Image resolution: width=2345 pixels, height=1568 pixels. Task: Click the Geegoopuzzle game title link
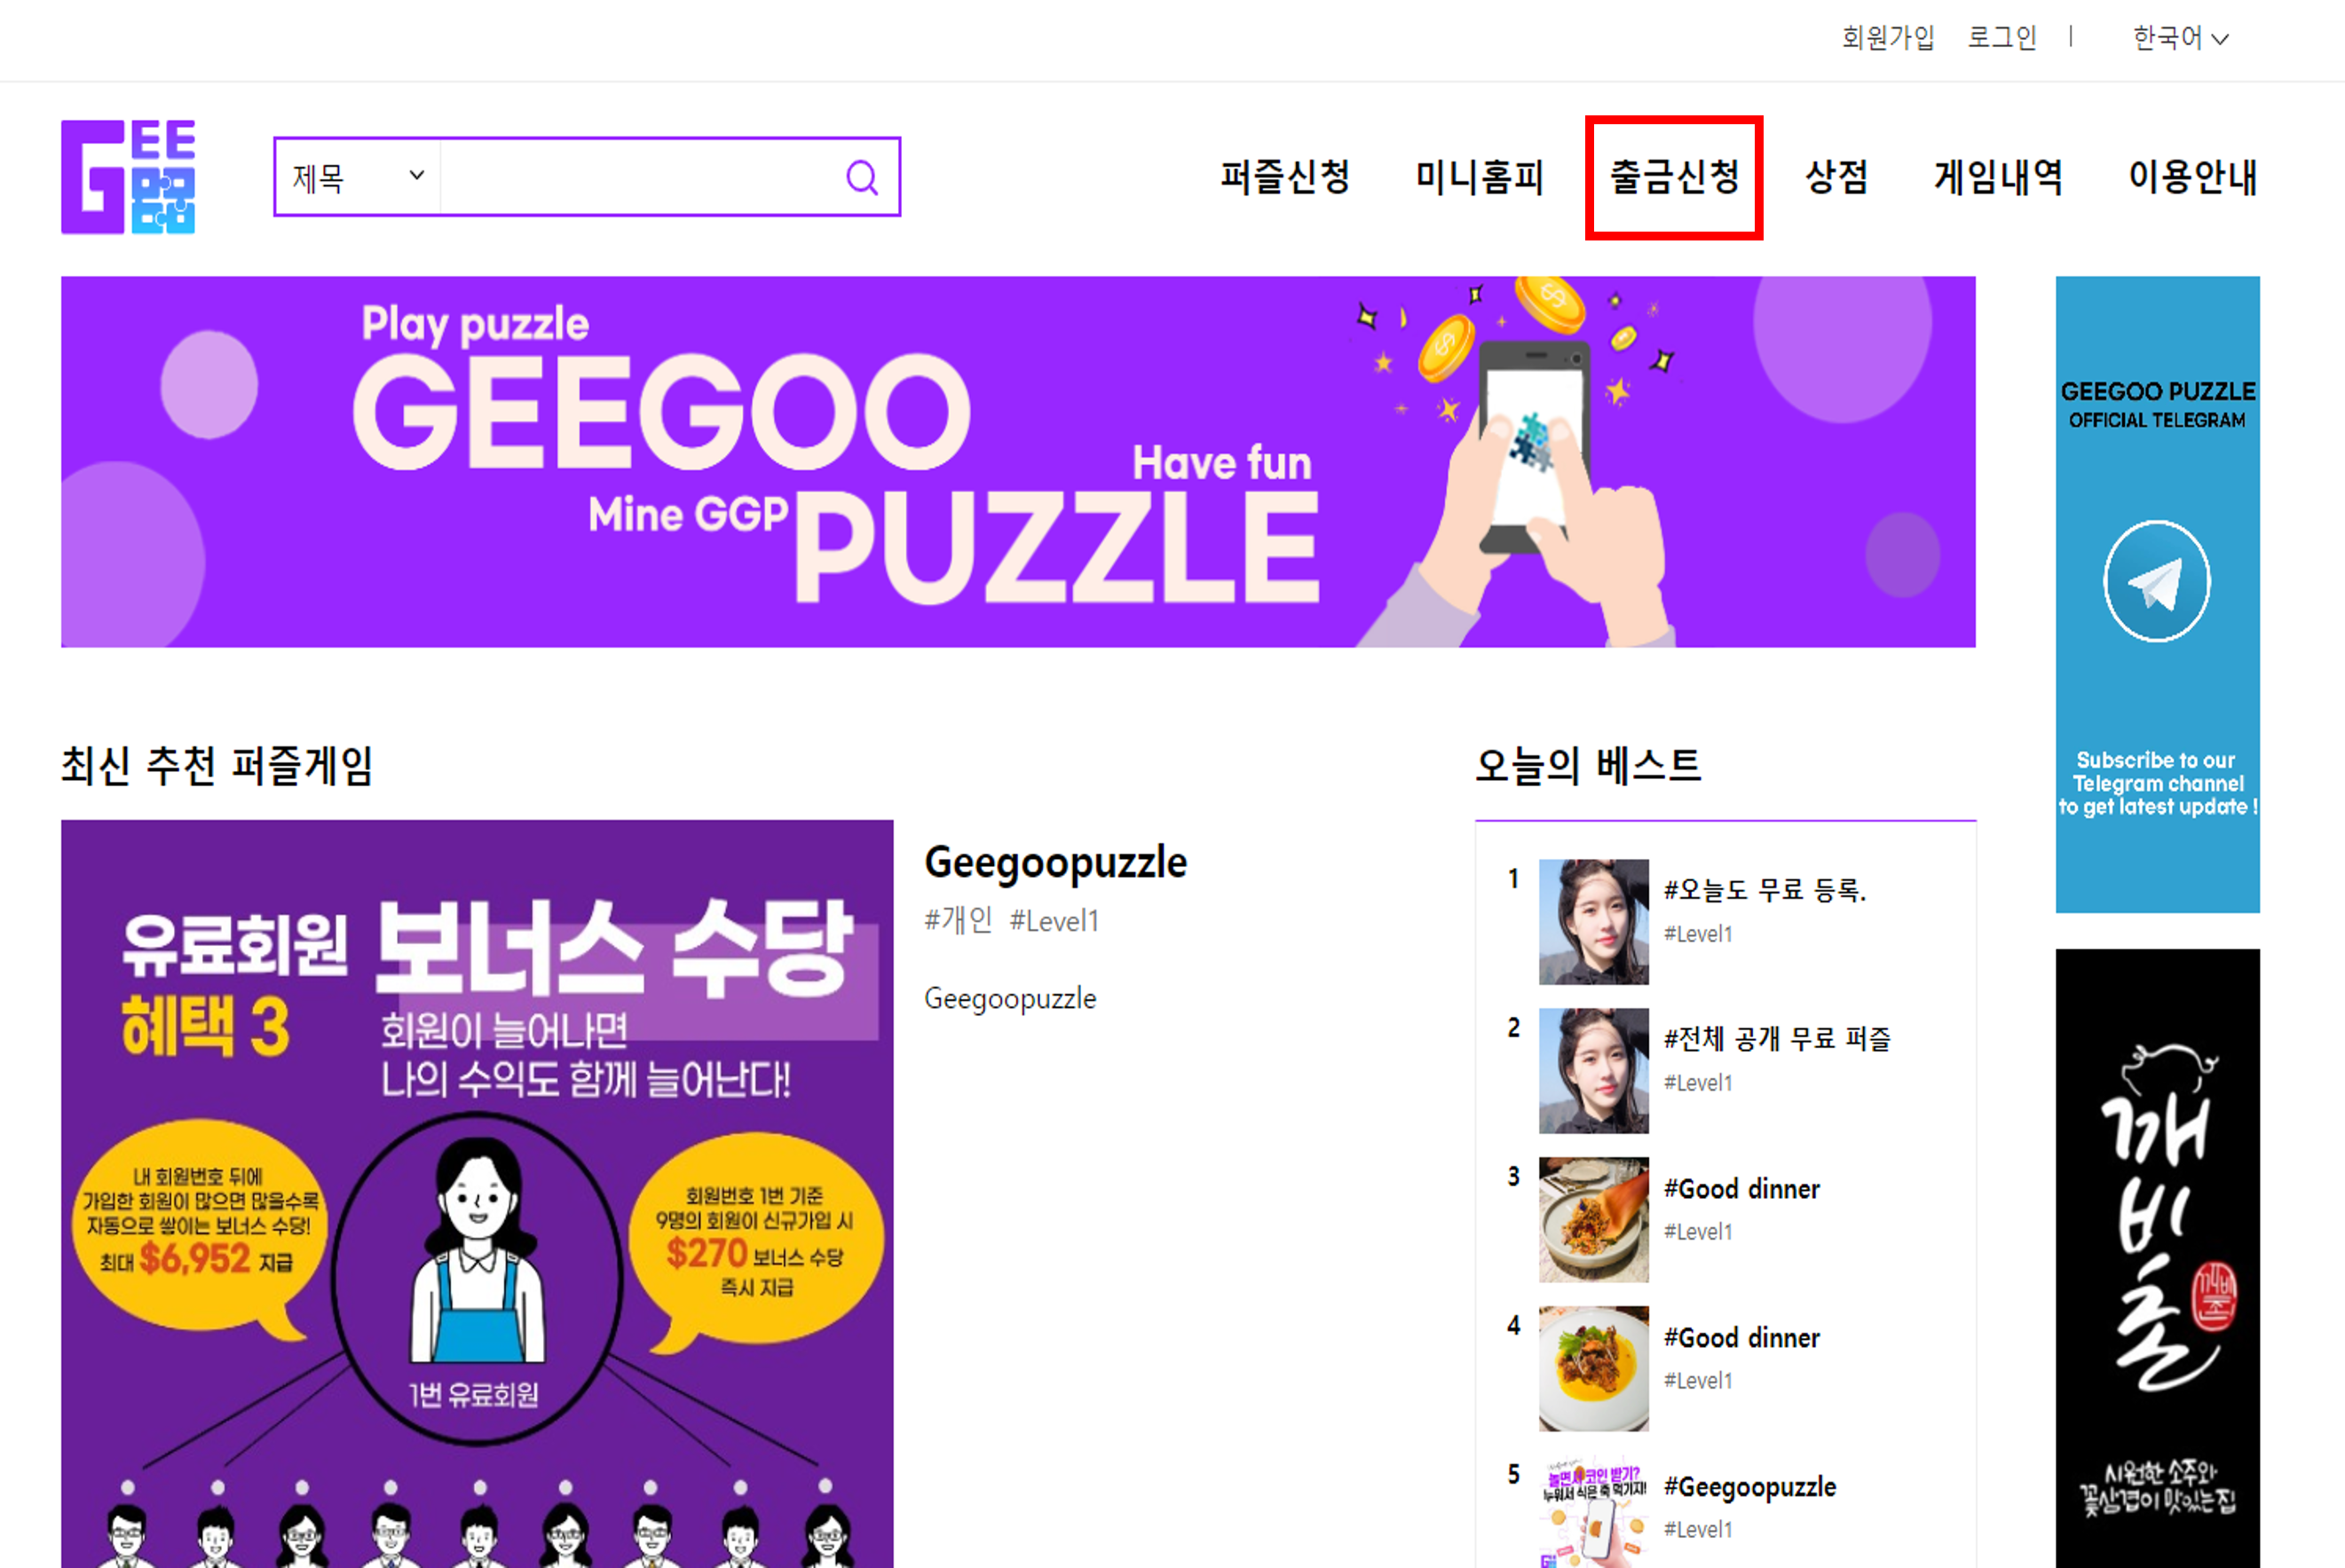(1055, 862)
